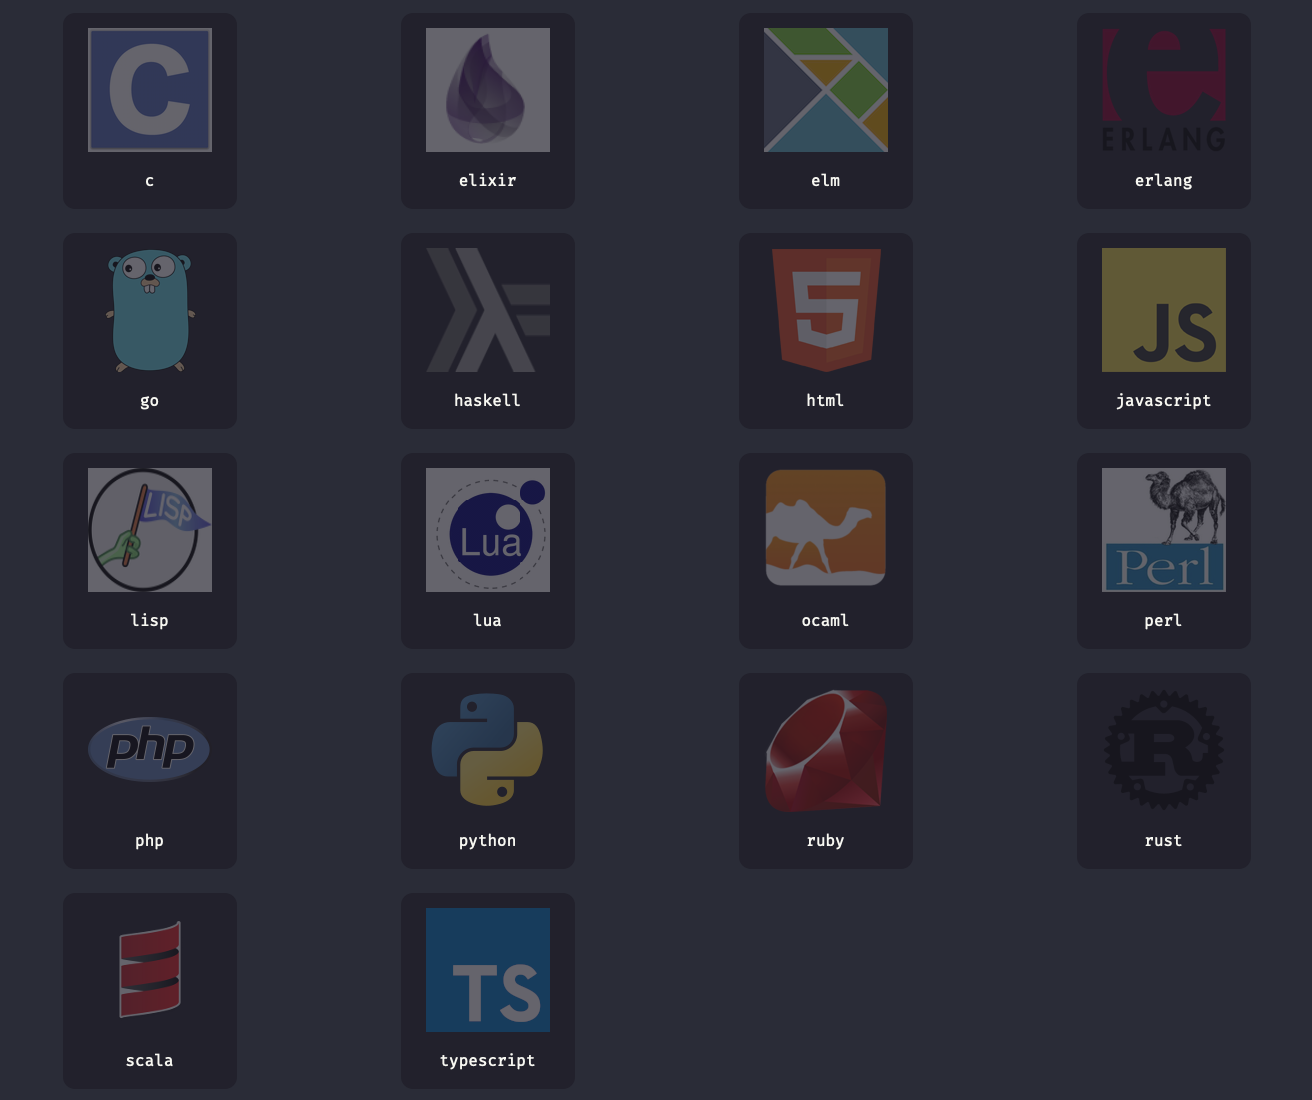
Task: Click the Scala red spiral logo
Action: [150, 969]
